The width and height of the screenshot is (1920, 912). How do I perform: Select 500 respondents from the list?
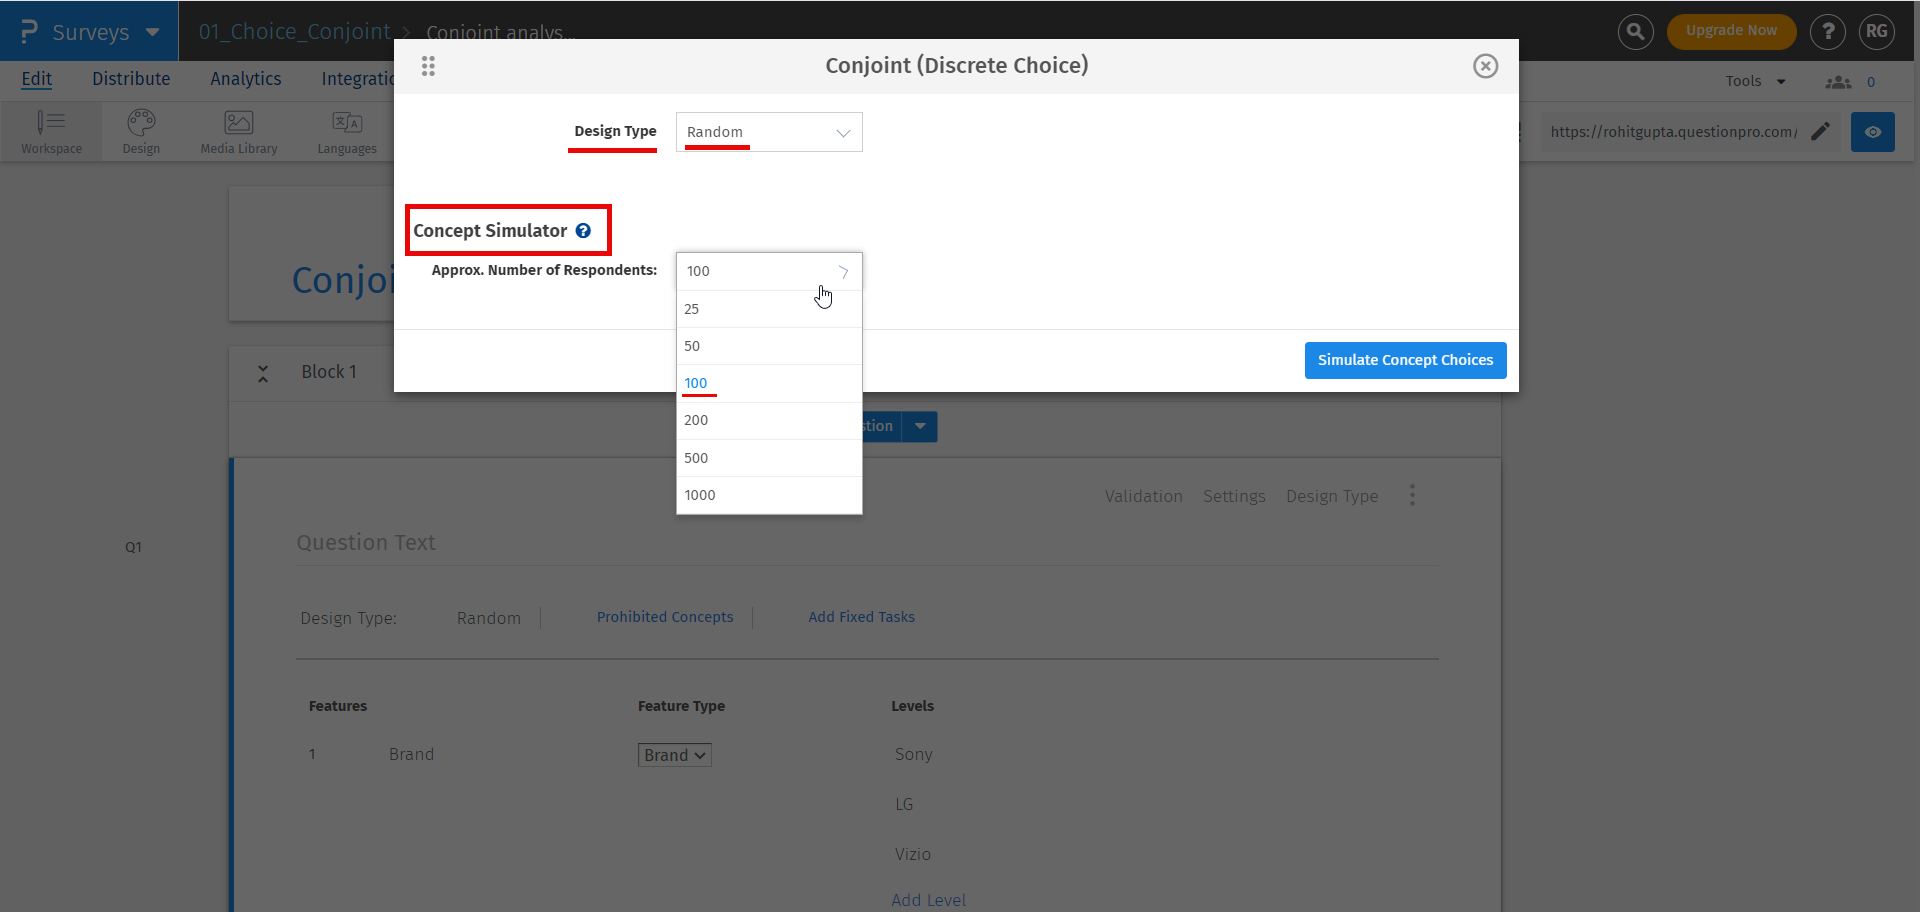[696, 458]
